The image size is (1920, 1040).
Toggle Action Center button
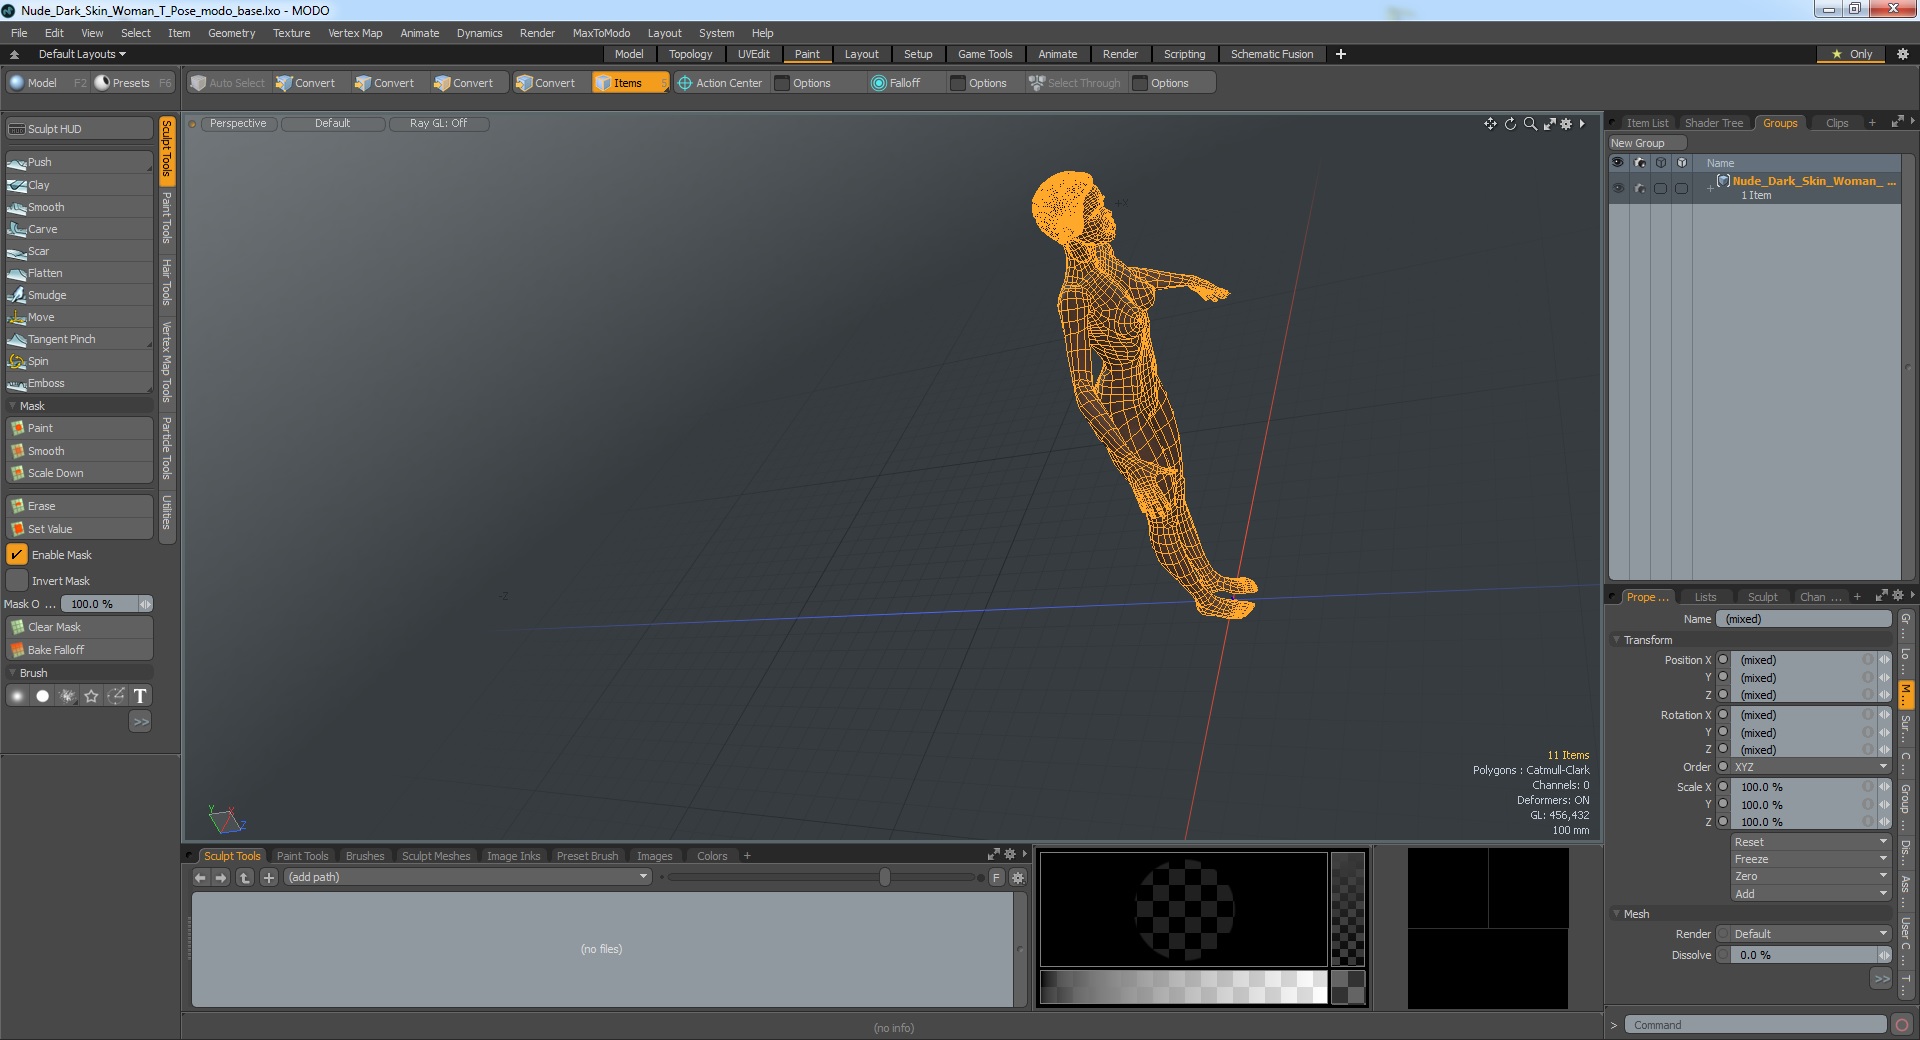tap(720, 83)
